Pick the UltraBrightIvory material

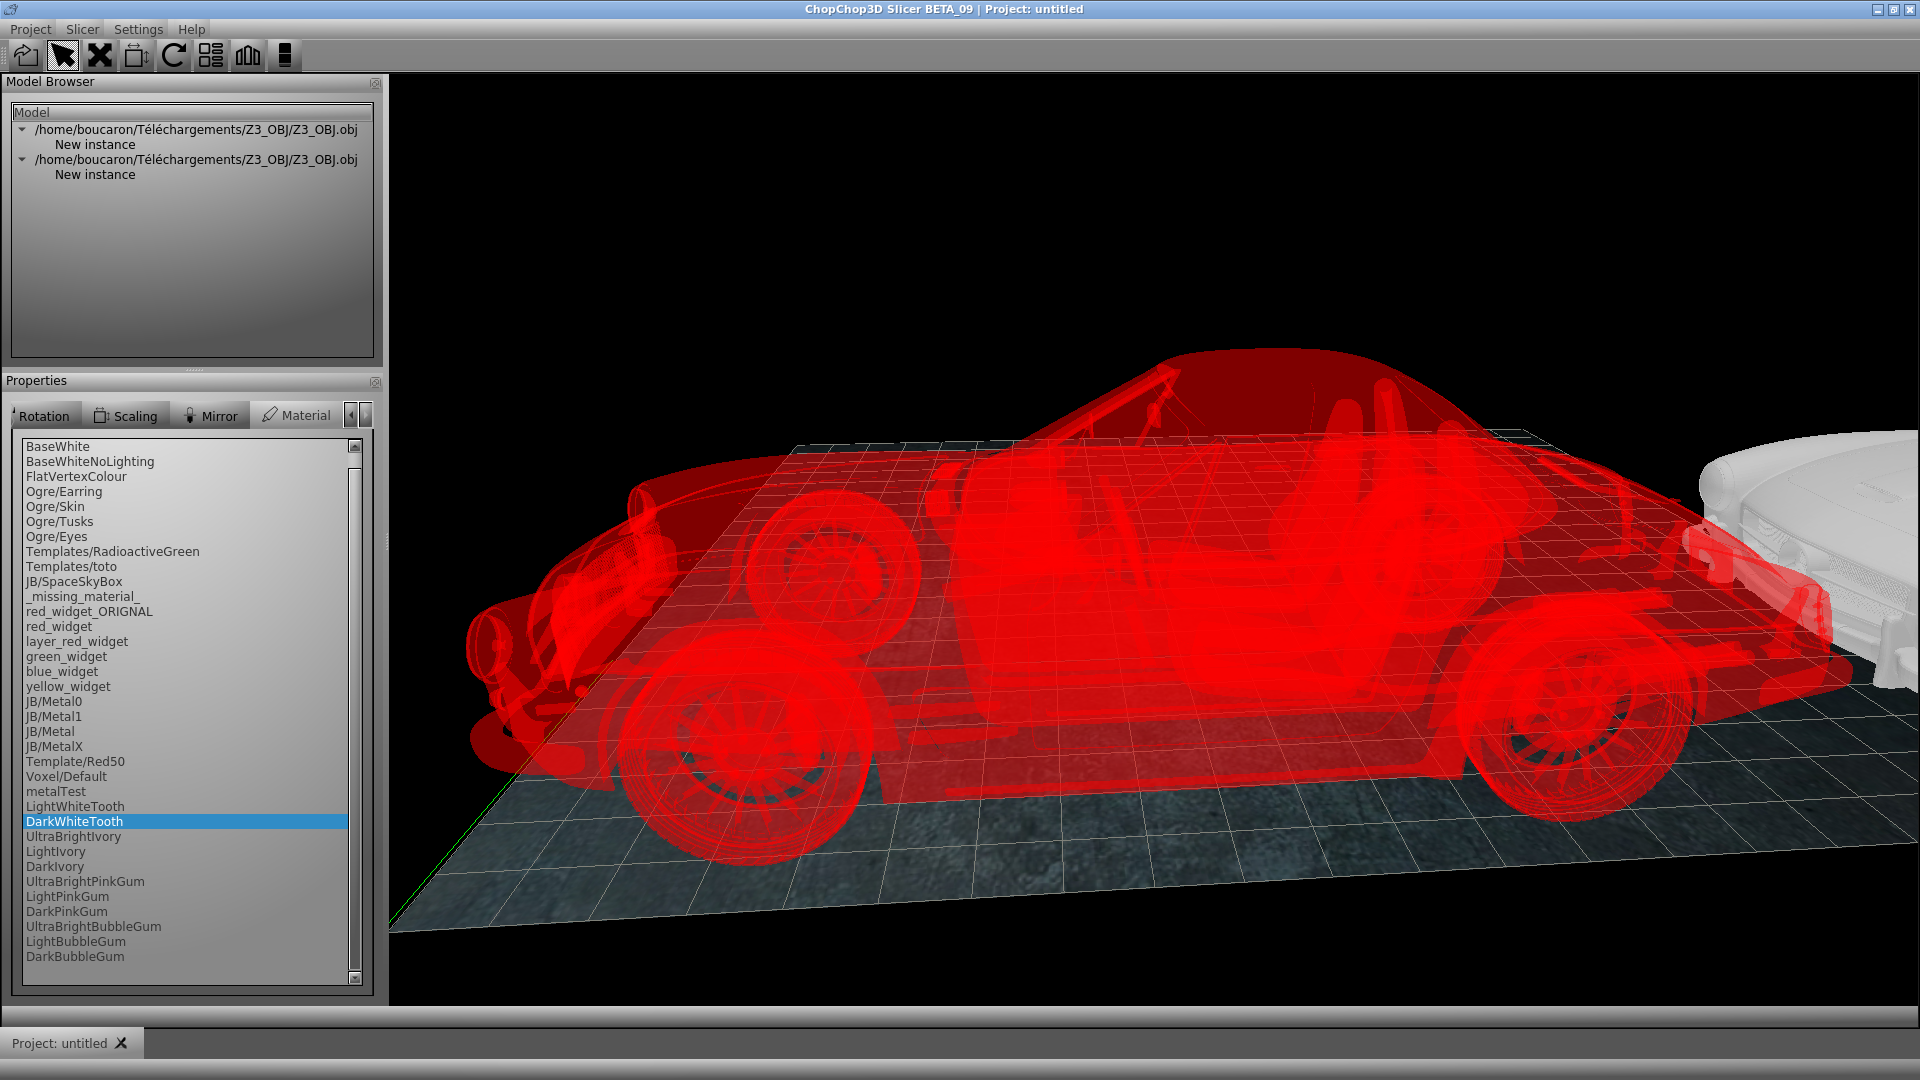point(73,837)
